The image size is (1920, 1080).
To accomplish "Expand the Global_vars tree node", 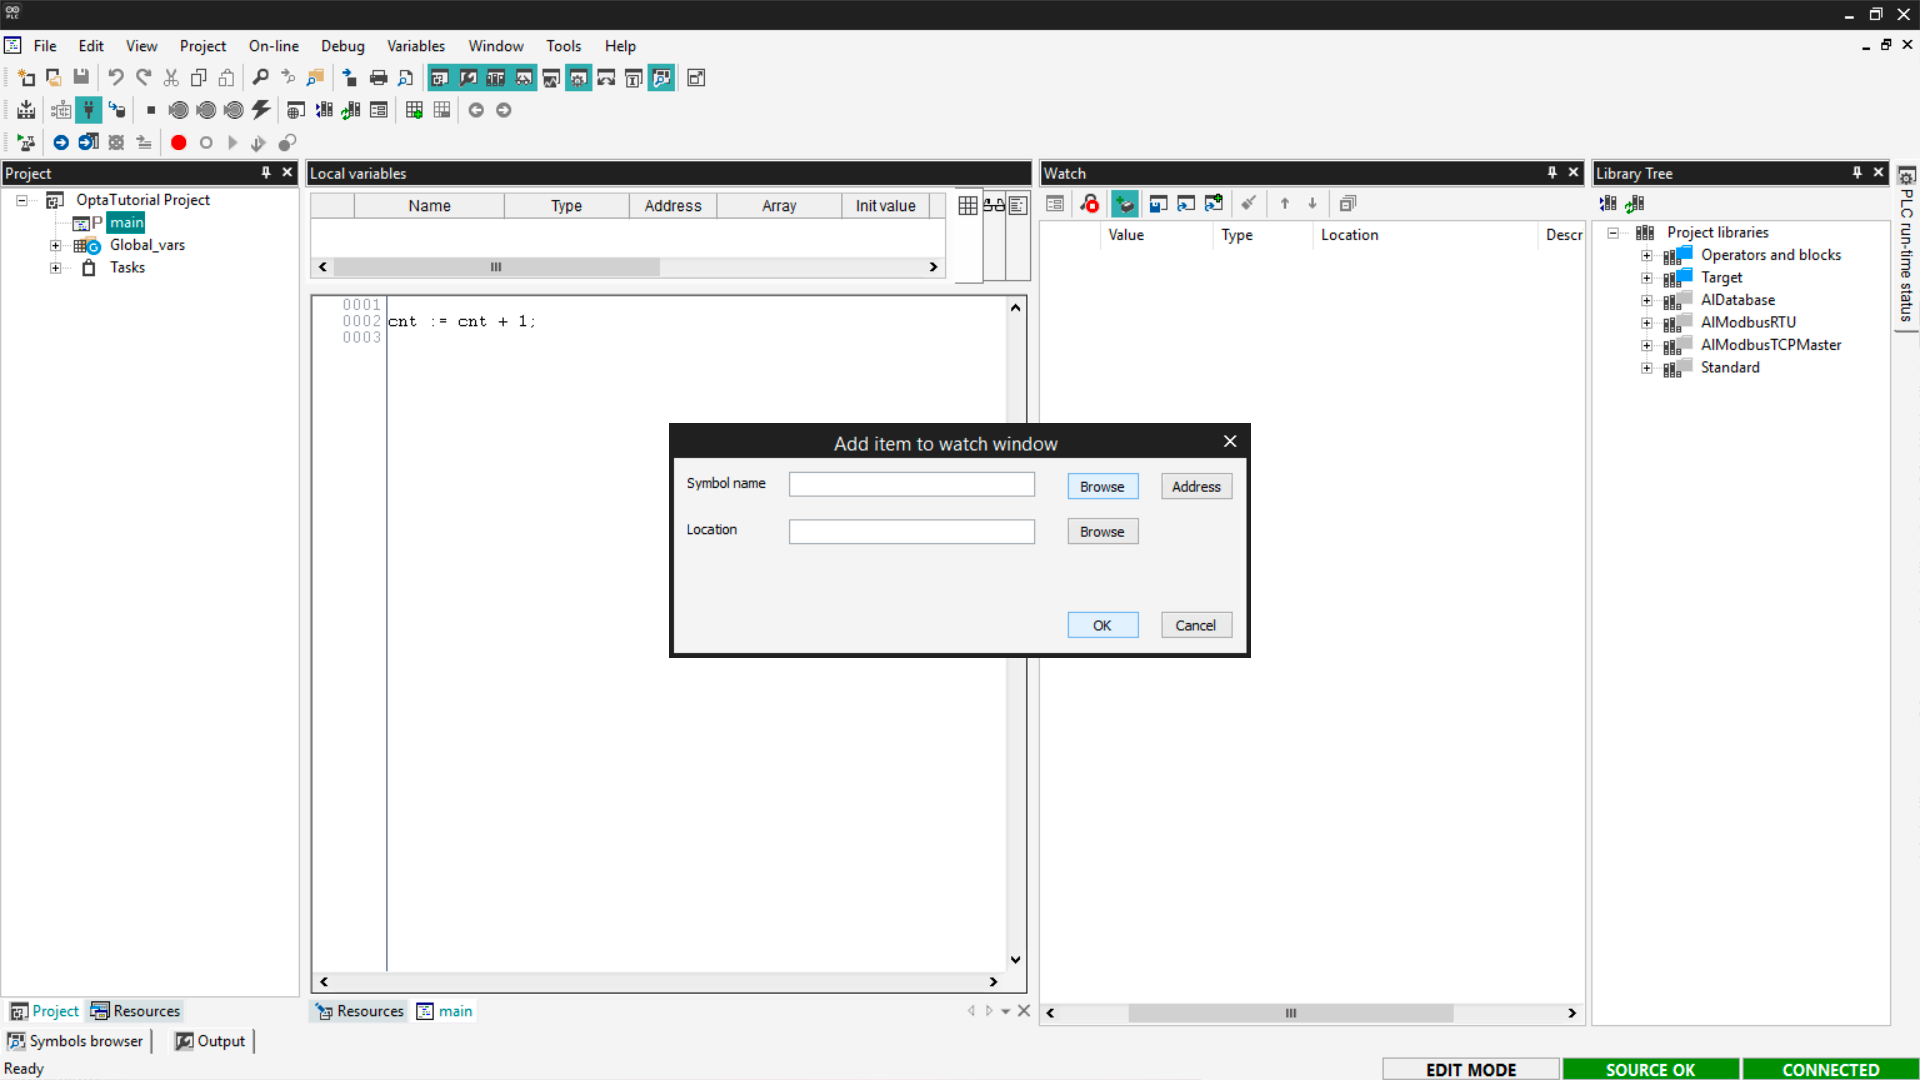I will (x=56, y=245).
